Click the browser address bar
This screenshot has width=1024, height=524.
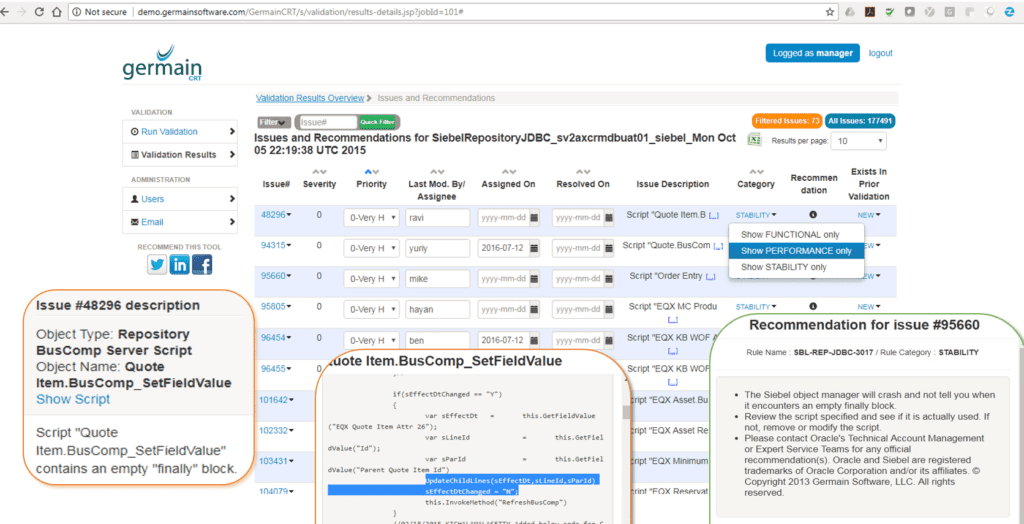[451, 12]
